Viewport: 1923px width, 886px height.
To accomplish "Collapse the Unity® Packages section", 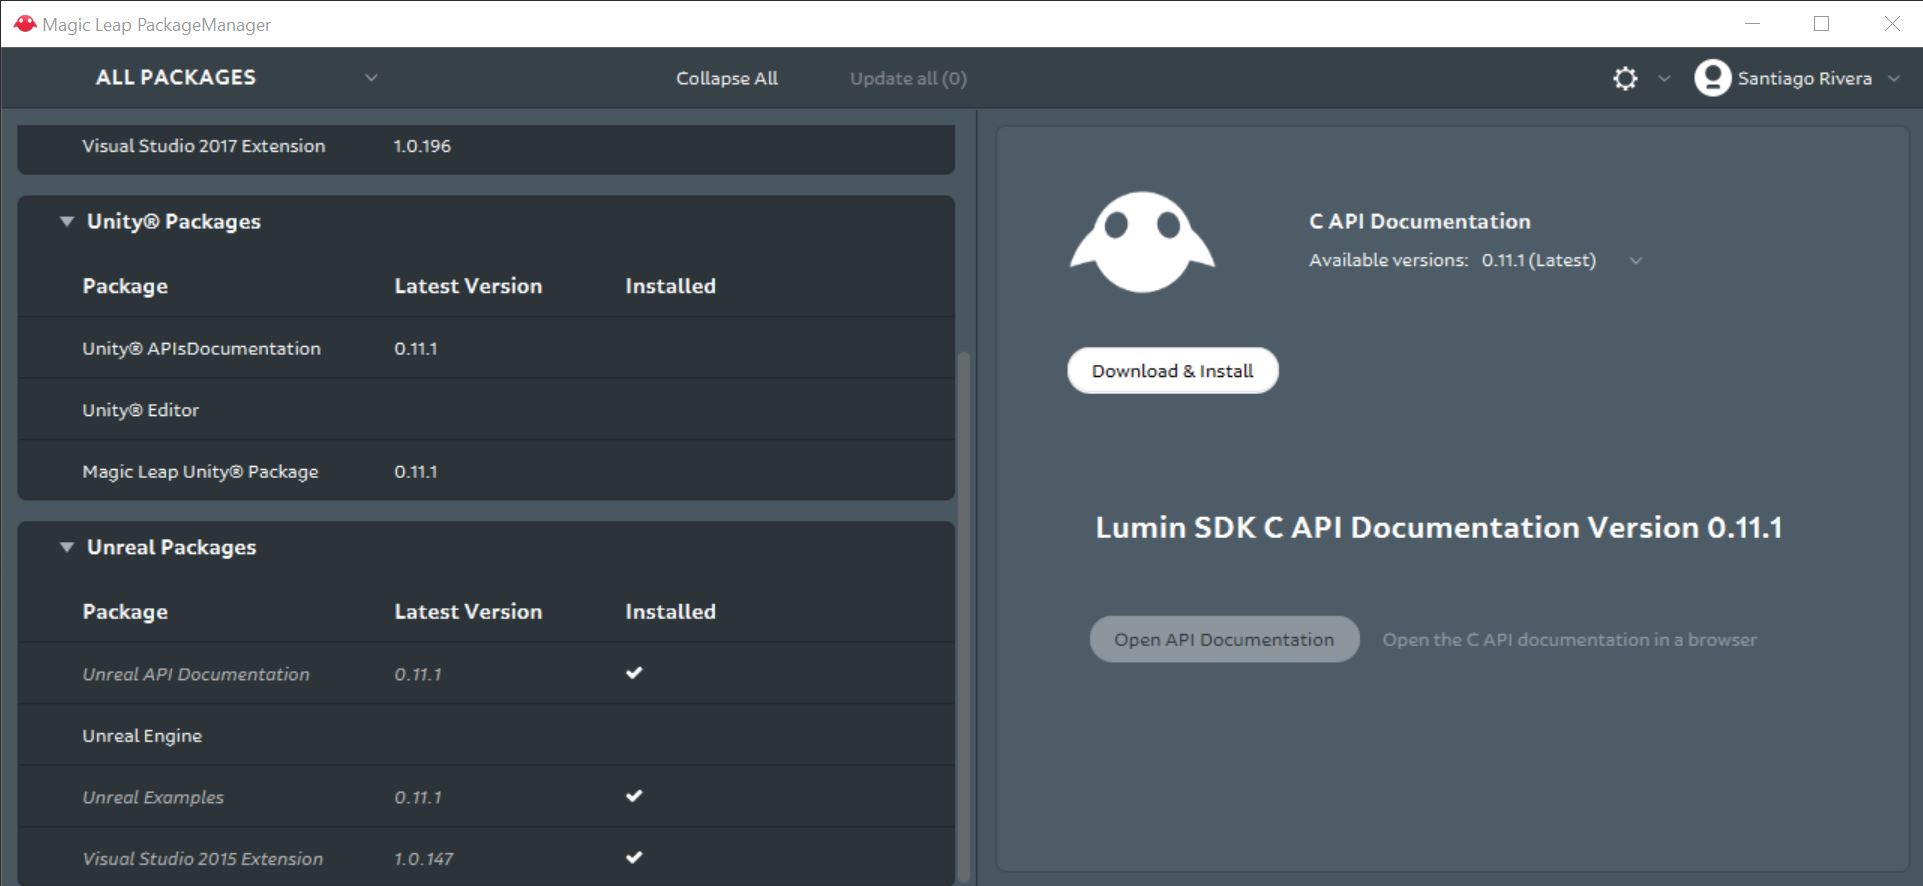I will (x=66, y=222).
